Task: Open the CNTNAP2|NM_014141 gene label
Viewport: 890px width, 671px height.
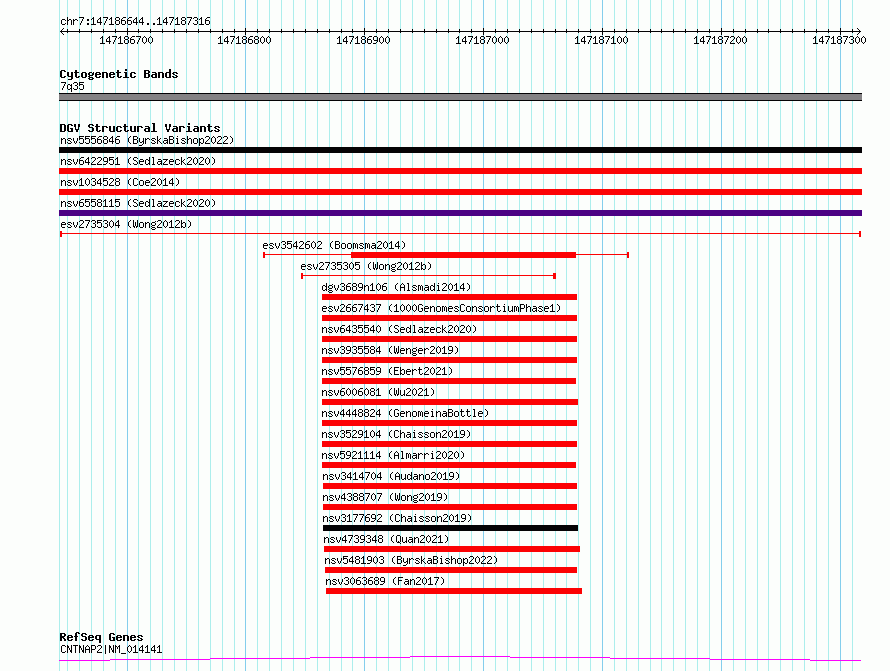Action: point(111,649)
